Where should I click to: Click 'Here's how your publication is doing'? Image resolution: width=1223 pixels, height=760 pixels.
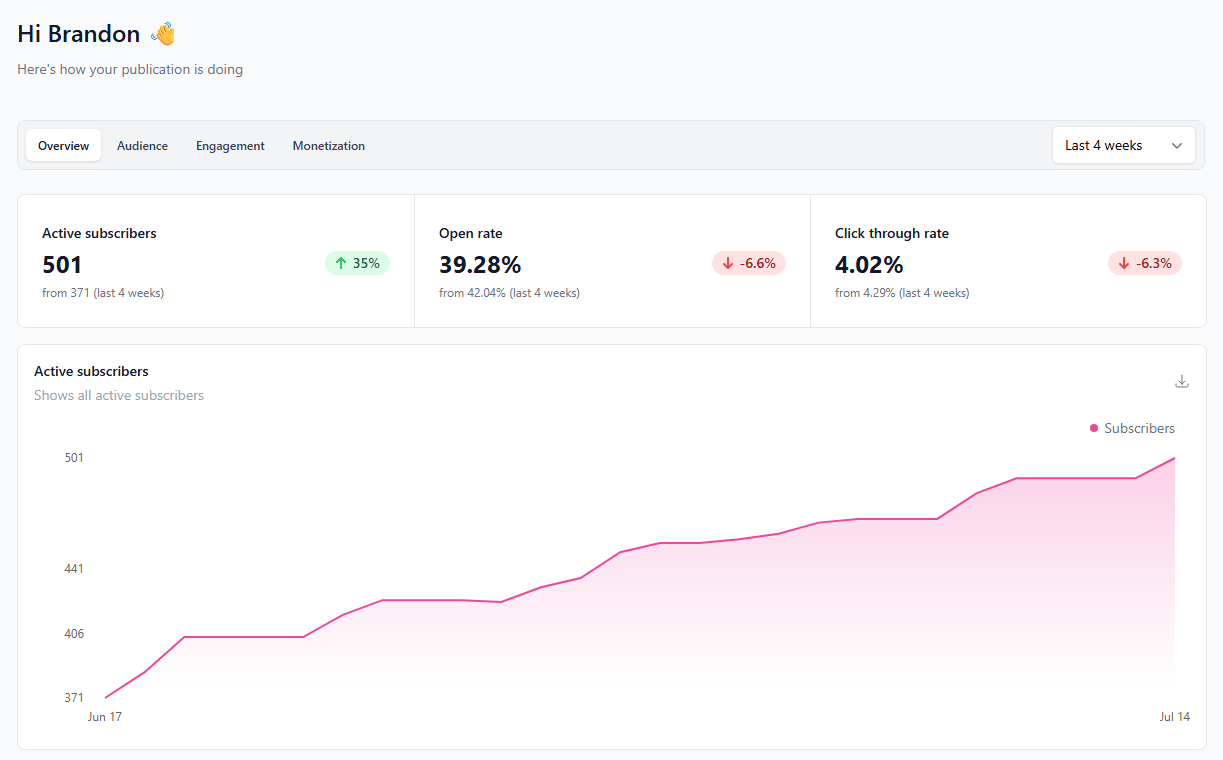(130, 70)
